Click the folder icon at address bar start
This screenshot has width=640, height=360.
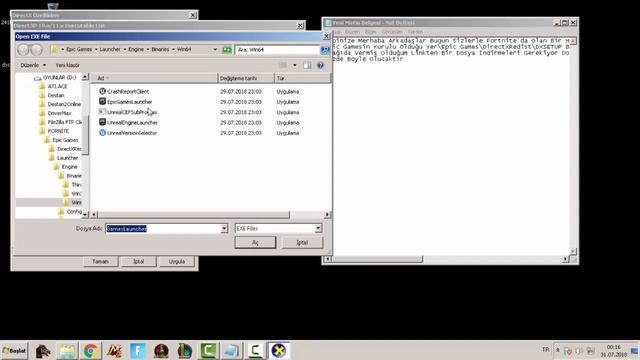pyautogui.click(x=54, y=49)
